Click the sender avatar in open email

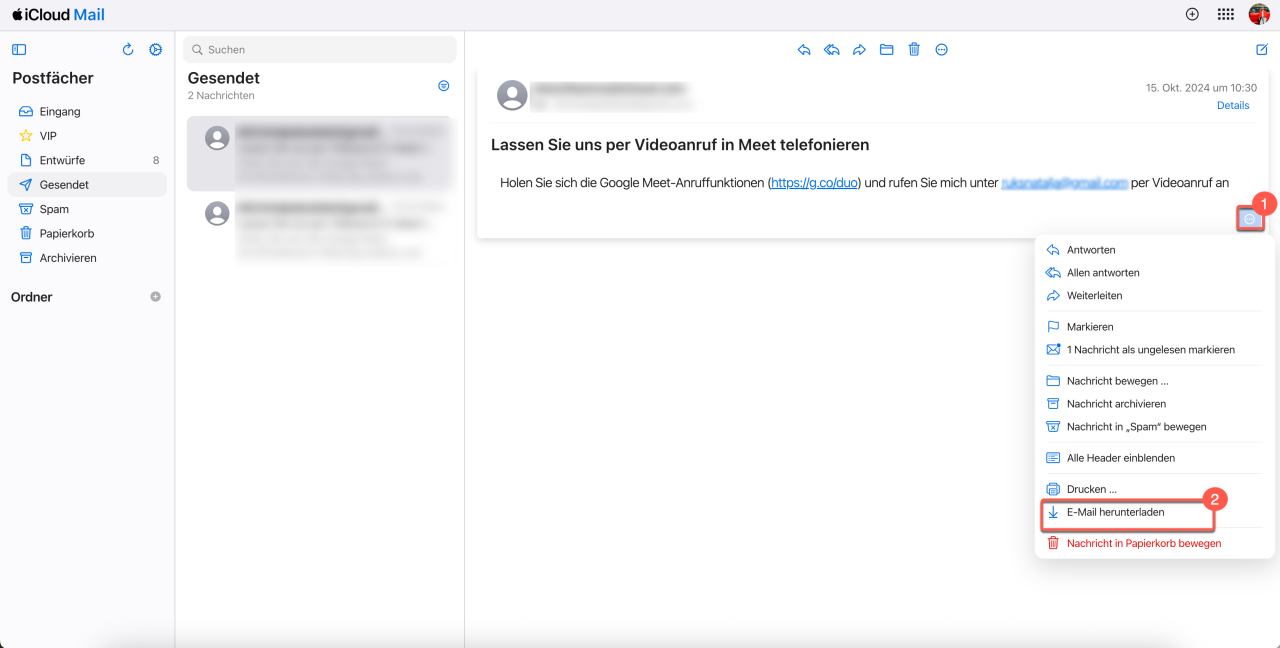click(x=512, y=95)
